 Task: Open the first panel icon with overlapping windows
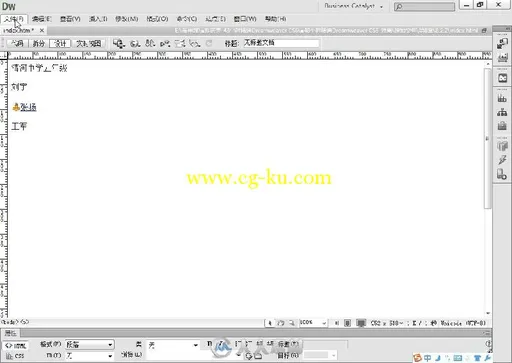[x=502, y=44]
